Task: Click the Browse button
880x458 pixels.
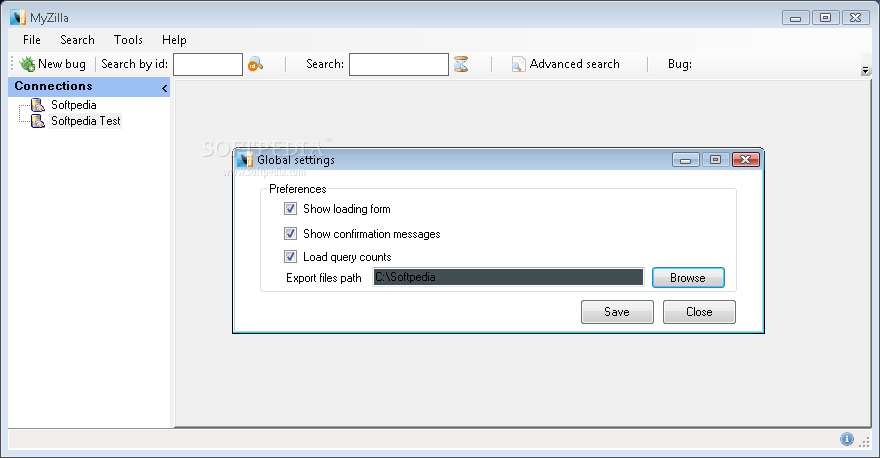Action: pos(688,278)
